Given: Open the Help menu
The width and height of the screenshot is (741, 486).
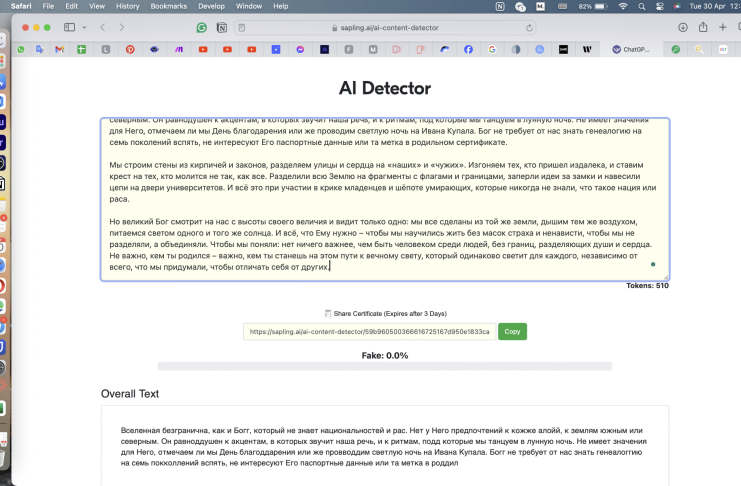Looking at the screenshot, I should [281, 6].
